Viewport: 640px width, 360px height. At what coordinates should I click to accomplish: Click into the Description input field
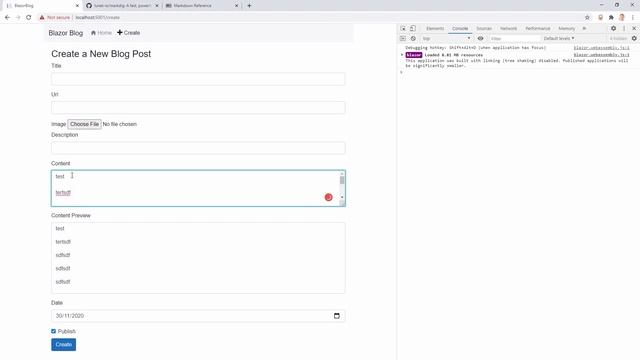198,148
